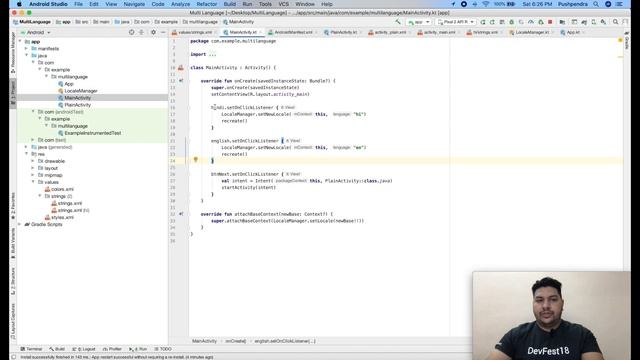The width and height of the screenshot is (640, 360).
Task: Collapse the java folder
Action: tap(27, 56)
